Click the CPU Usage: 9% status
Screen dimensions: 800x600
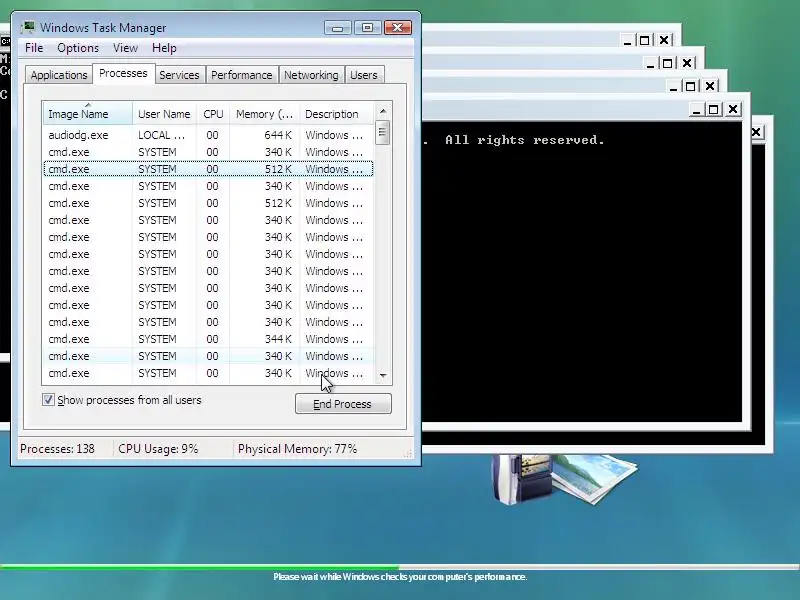click(x=158, y=449)
